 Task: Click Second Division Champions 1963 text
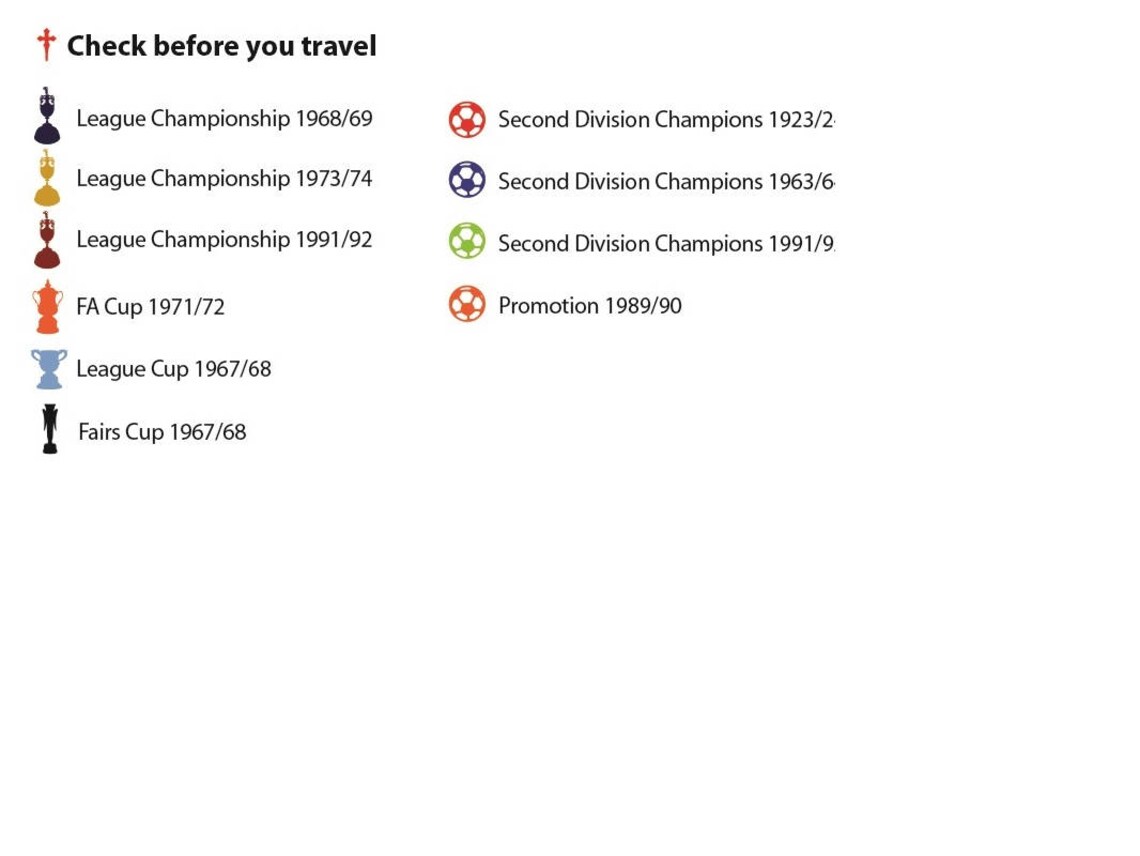(666, 181)
